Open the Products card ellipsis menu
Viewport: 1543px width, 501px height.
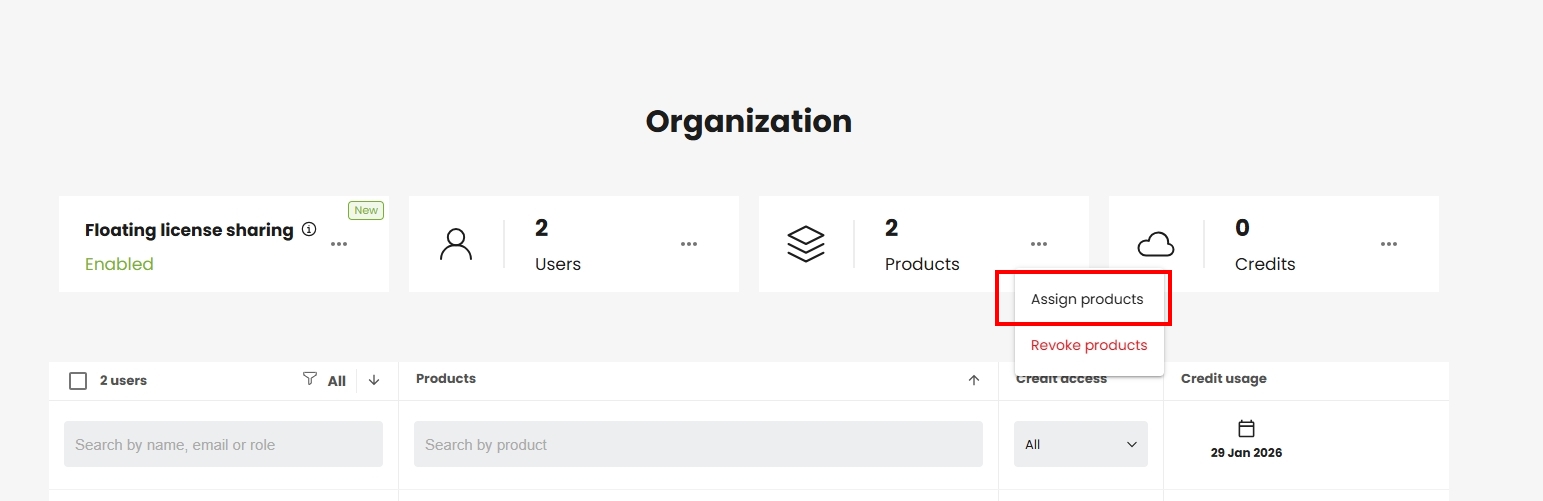click(x=1039, y=244)
